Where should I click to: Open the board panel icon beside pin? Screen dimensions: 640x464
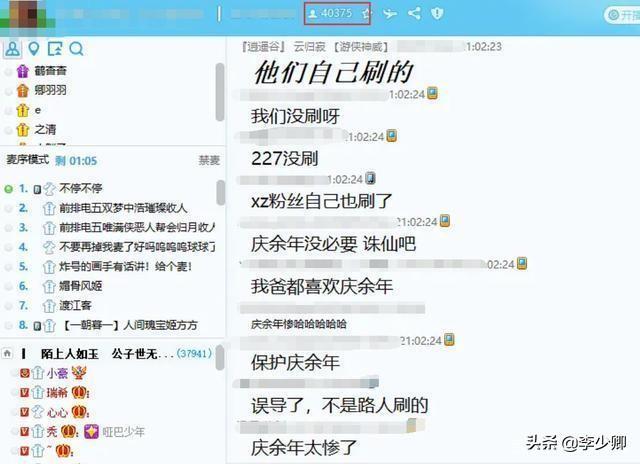point(55,49)
